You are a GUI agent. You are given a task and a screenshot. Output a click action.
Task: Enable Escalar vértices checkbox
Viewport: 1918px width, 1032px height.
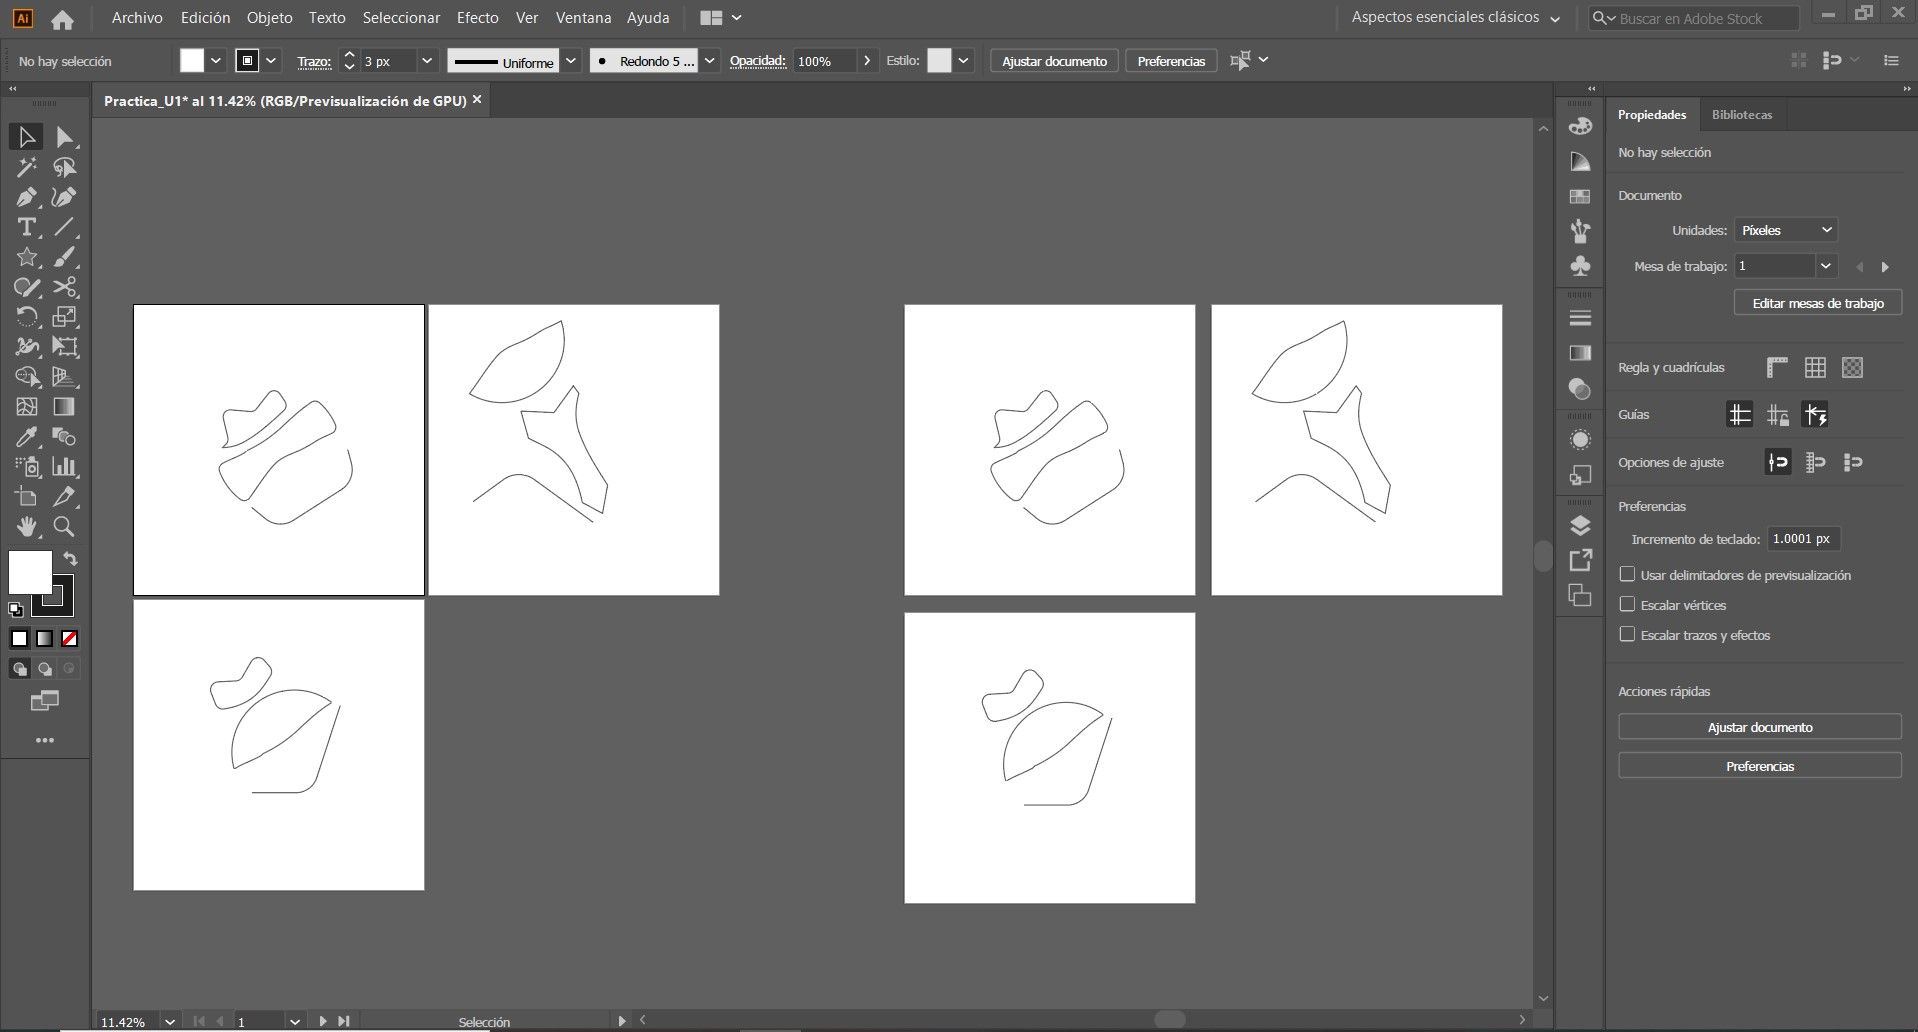(x=1627, y=605)
